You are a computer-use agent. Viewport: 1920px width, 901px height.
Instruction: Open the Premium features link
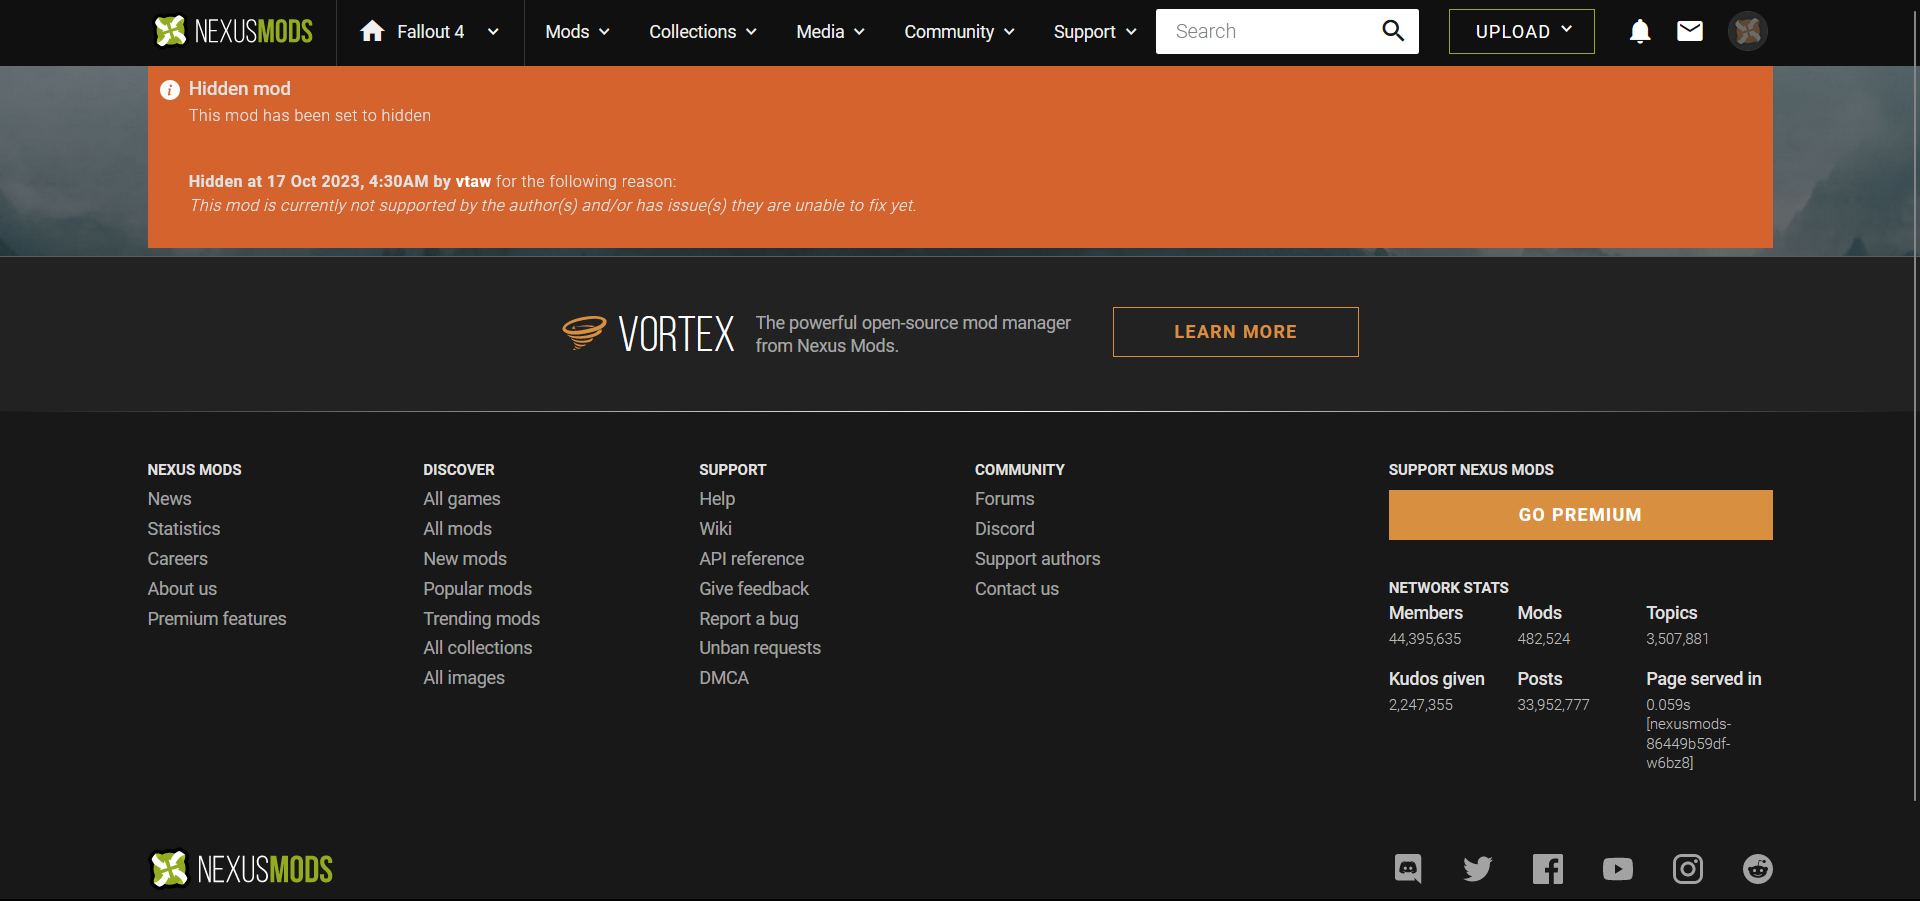217,619
